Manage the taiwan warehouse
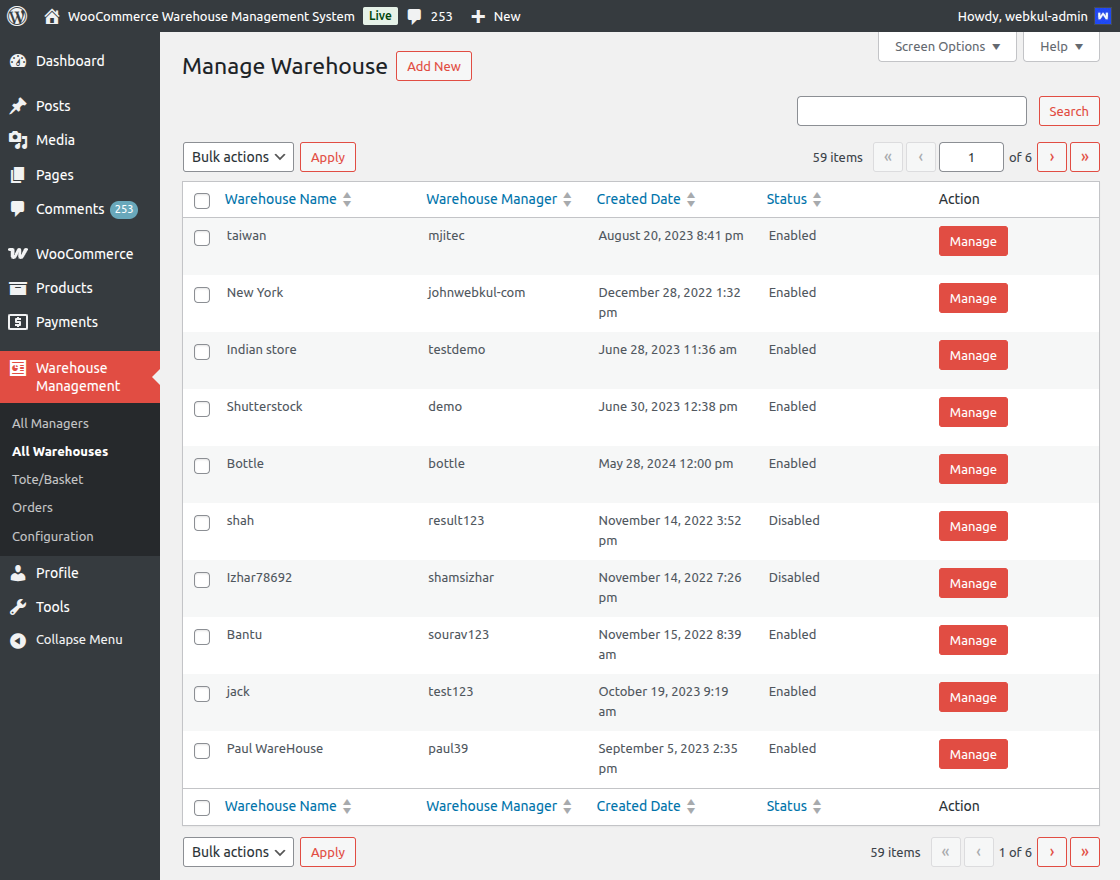The image size is (1120, 880). (973, 241)
